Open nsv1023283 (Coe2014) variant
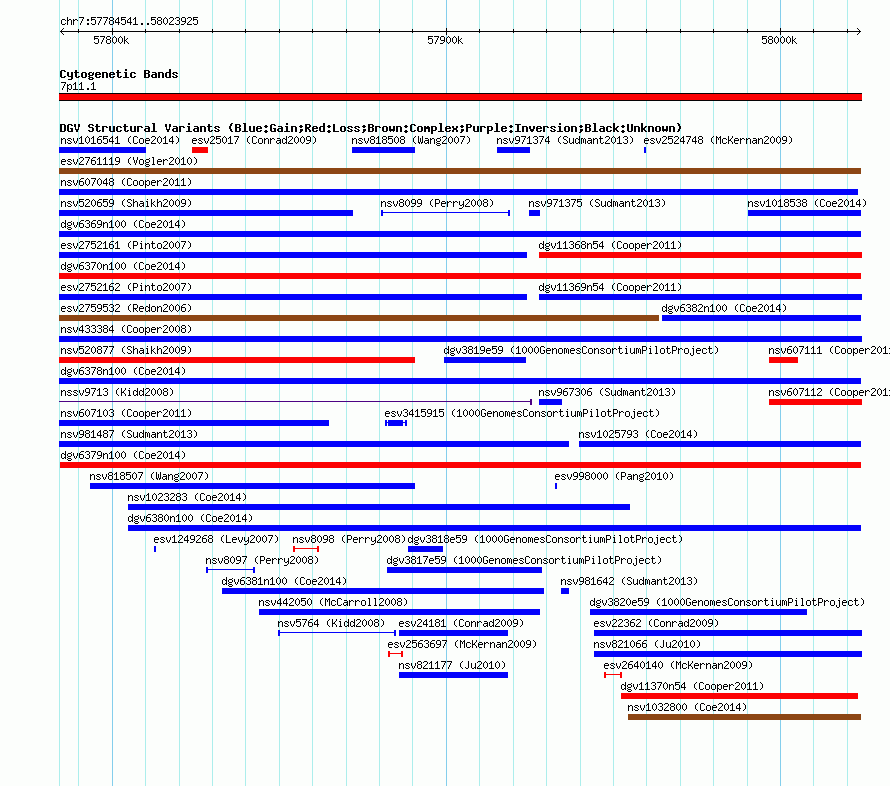Viewport: 890px width, 786px height. click(x=379, y=507)
